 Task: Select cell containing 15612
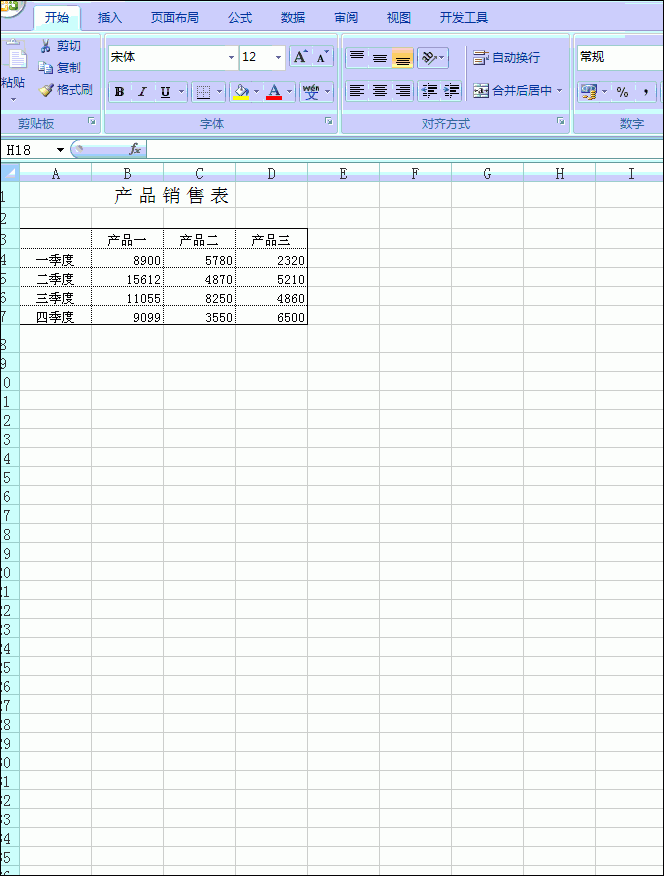(x=127, y=278)
